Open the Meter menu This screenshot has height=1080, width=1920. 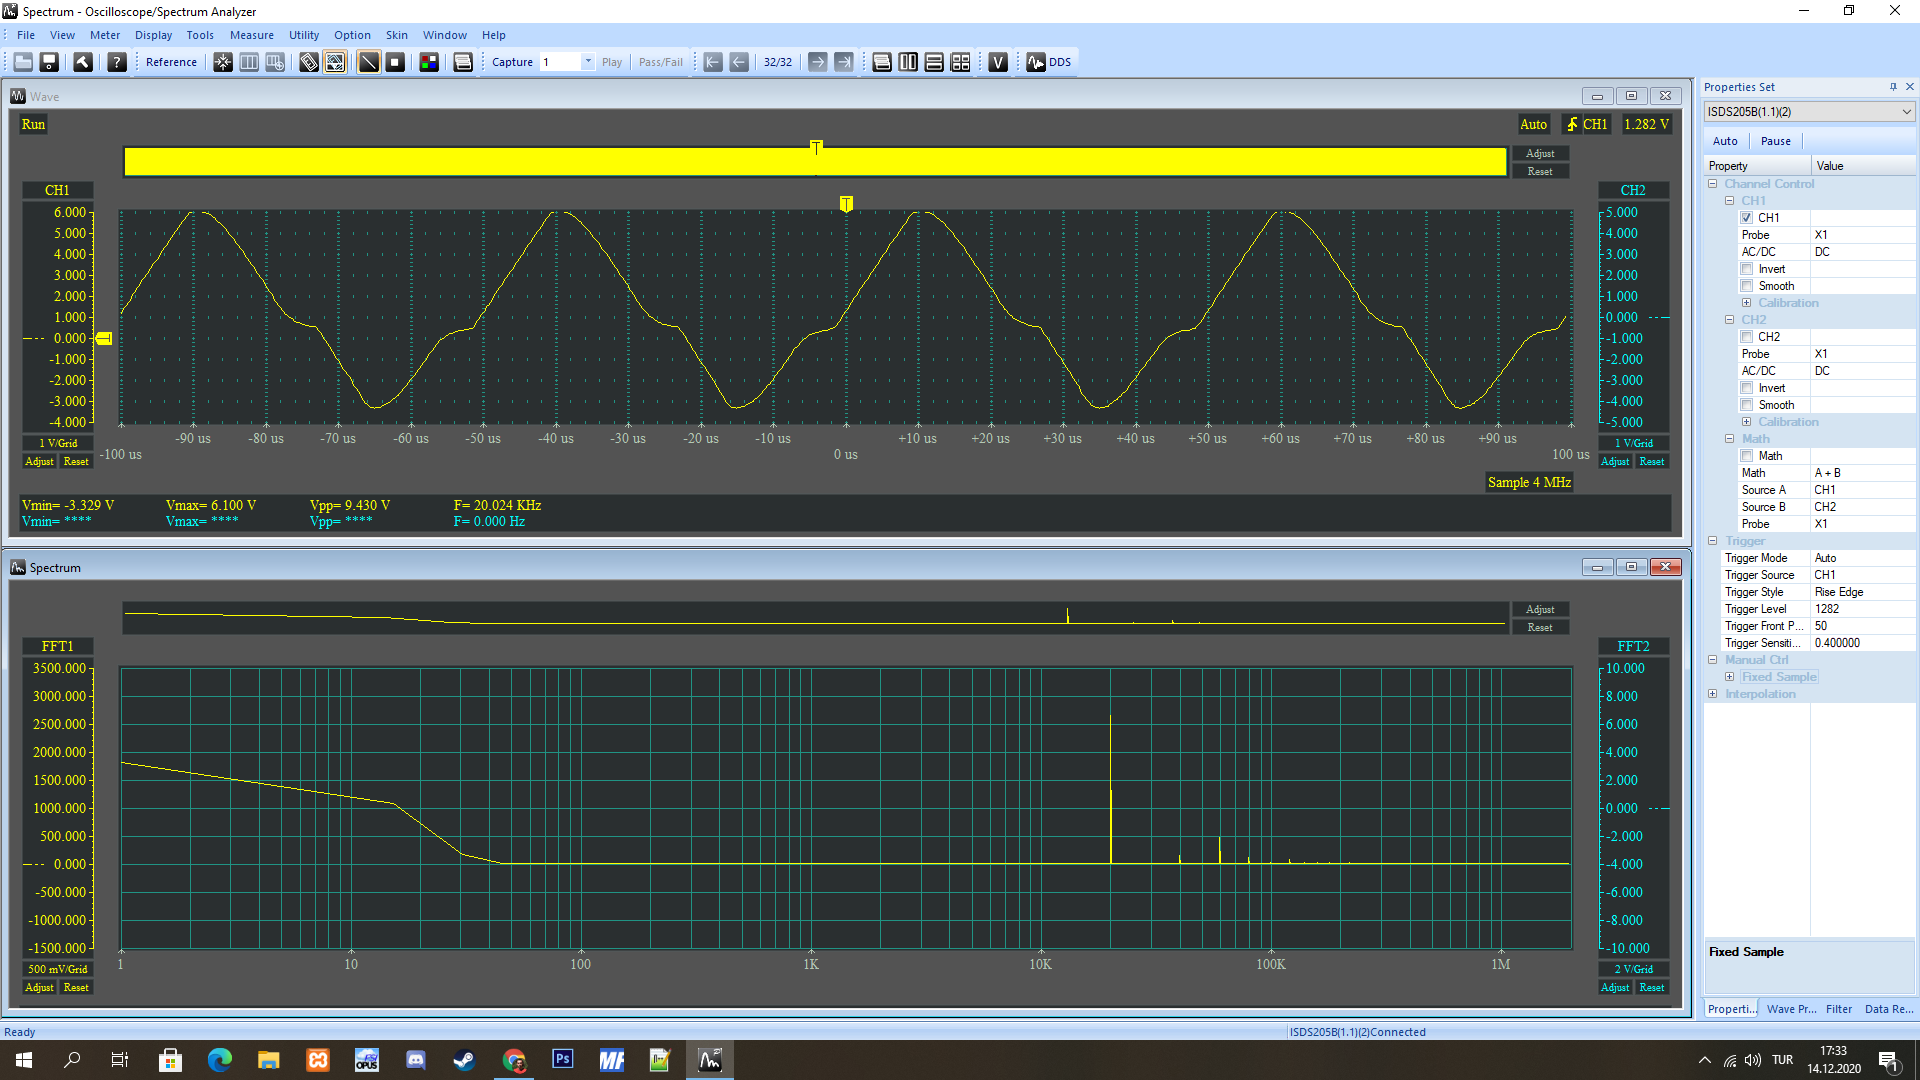[x=105, y=35]
